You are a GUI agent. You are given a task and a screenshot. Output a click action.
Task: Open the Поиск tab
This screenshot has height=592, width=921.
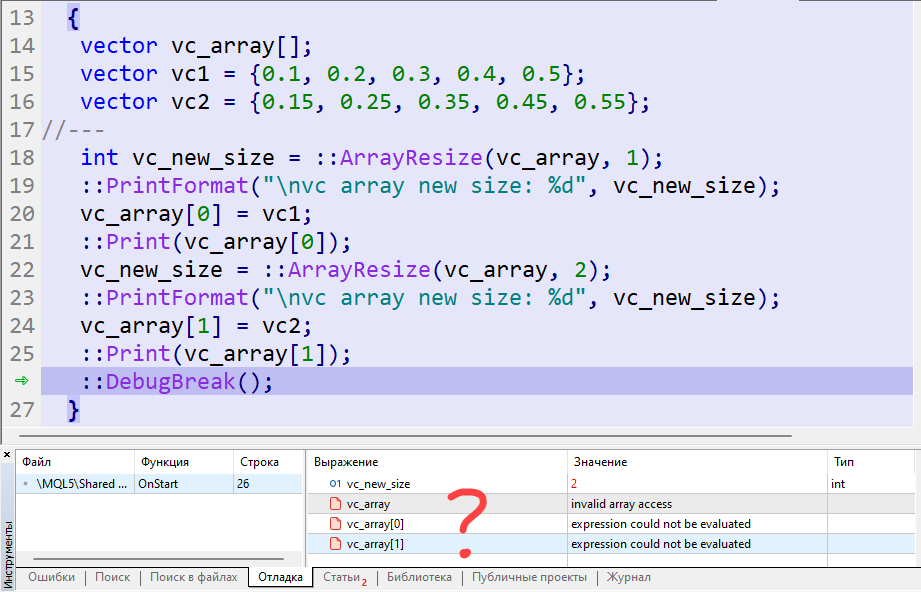[x=113, y=577]
